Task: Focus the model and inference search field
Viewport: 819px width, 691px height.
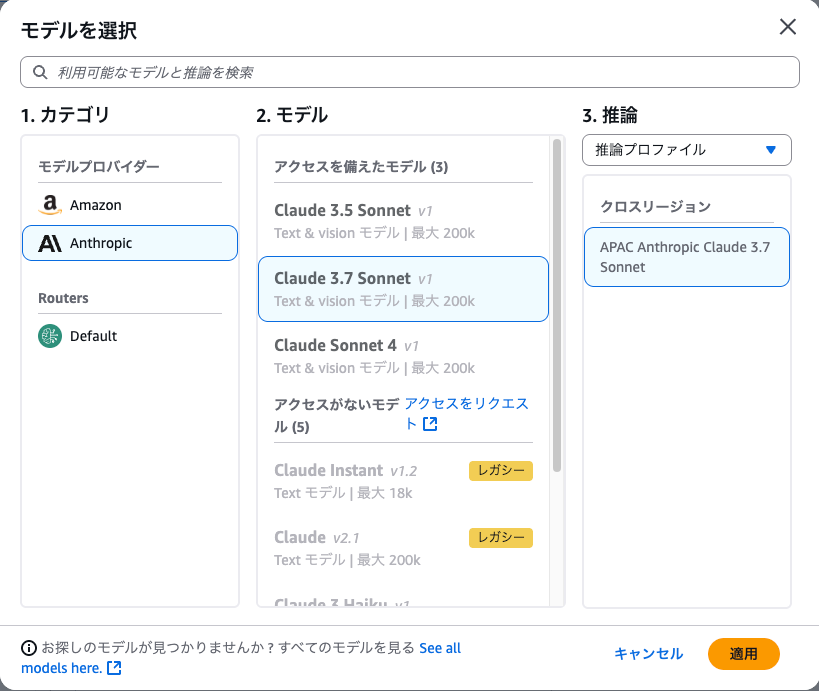Action: (410, 72)
